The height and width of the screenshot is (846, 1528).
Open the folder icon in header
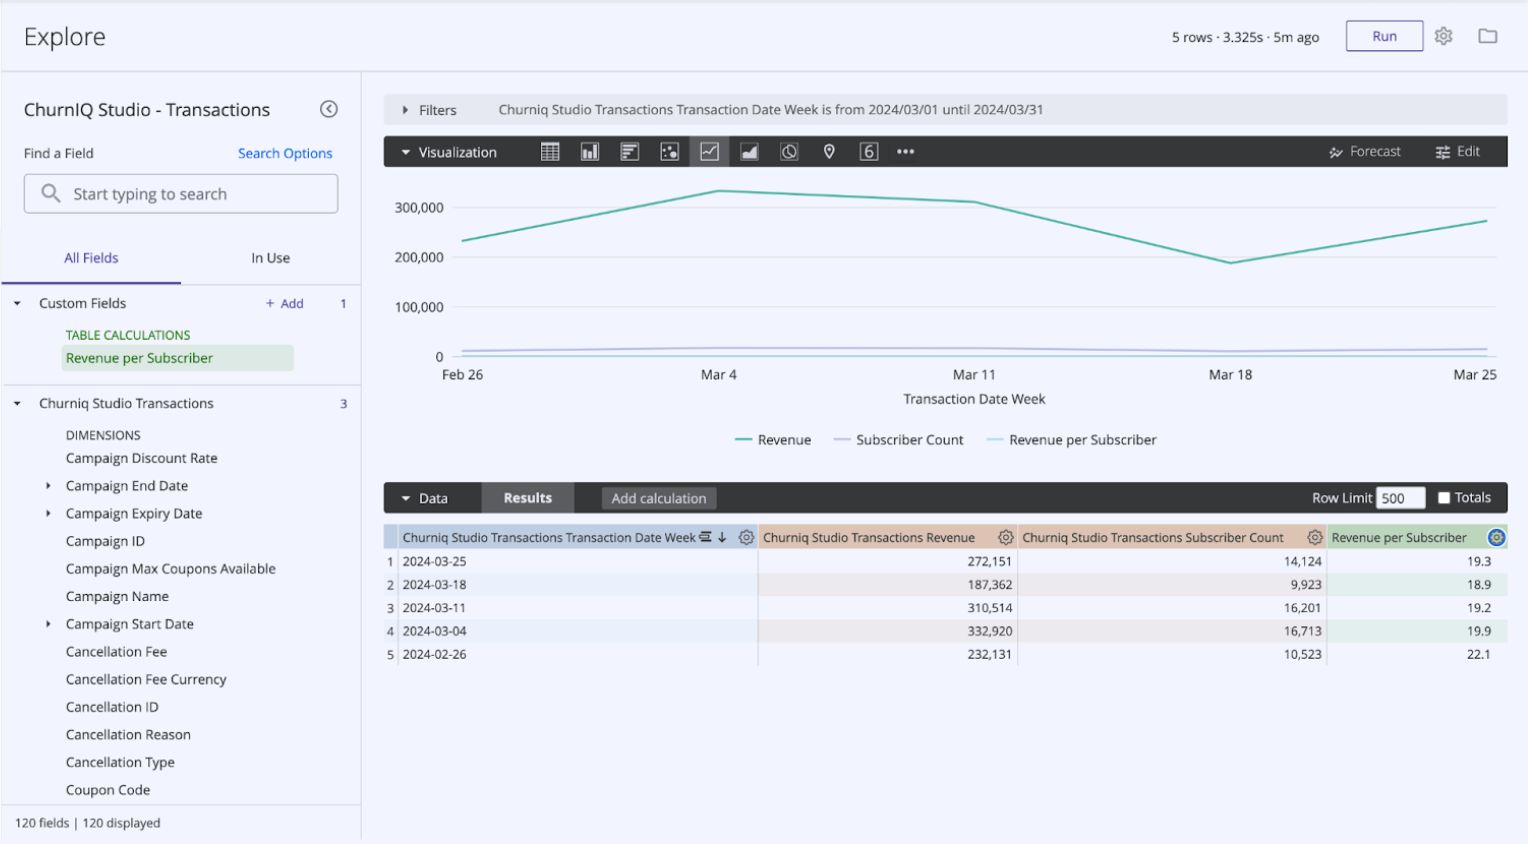click(1488, 36)
